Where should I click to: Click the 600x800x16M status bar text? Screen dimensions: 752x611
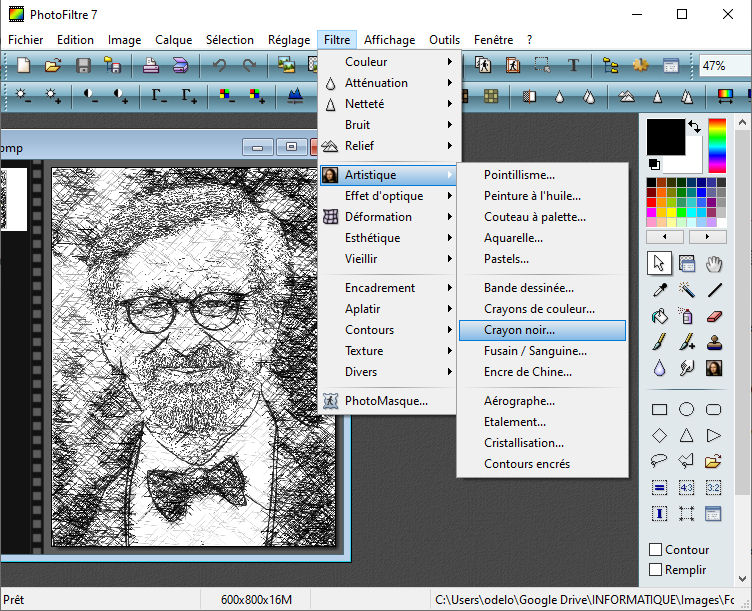[256, 599]
